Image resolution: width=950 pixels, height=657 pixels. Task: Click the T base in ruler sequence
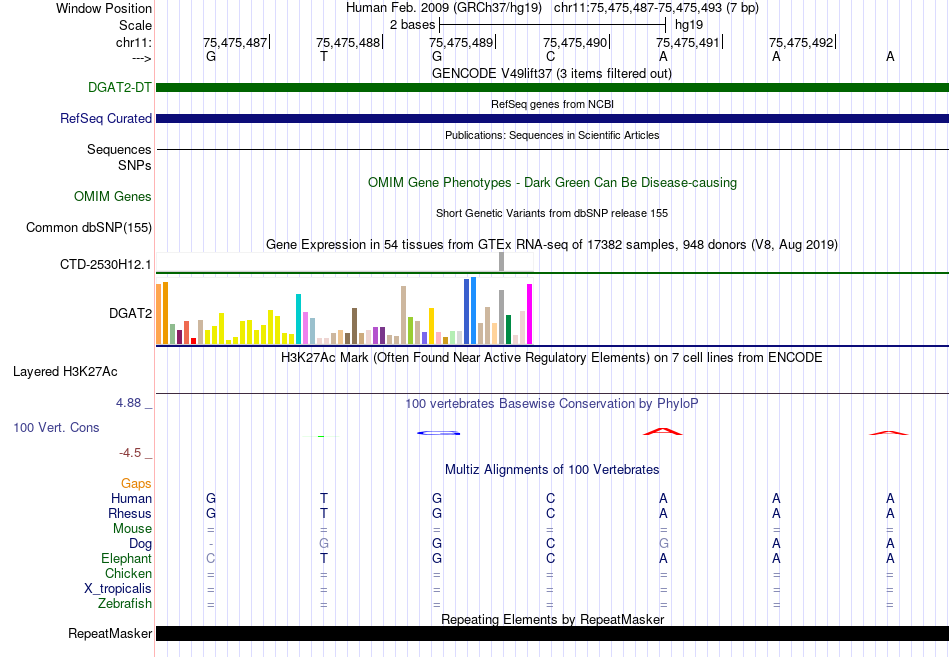(x=324, y=56)
